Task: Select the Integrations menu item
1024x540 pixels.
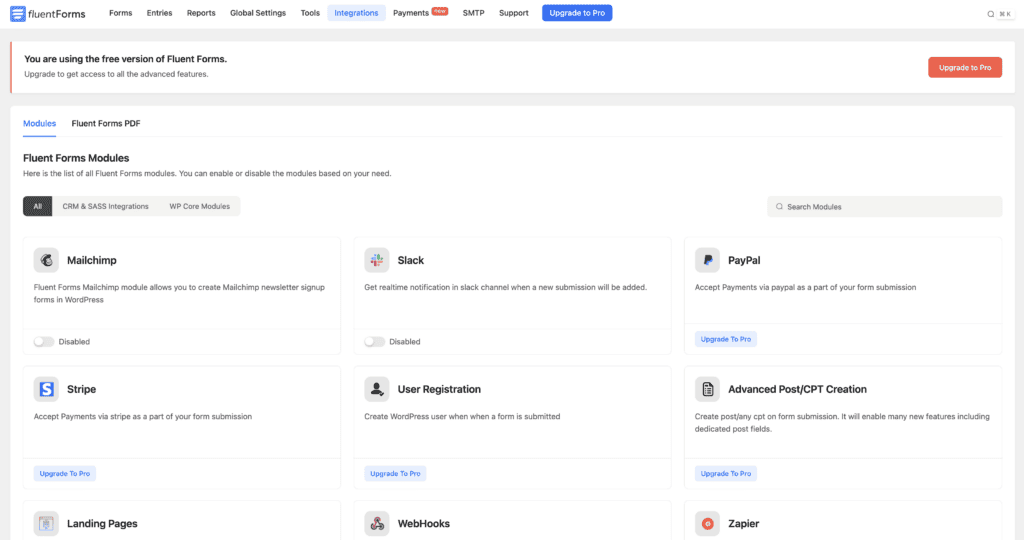Action: tap(356, 13)
